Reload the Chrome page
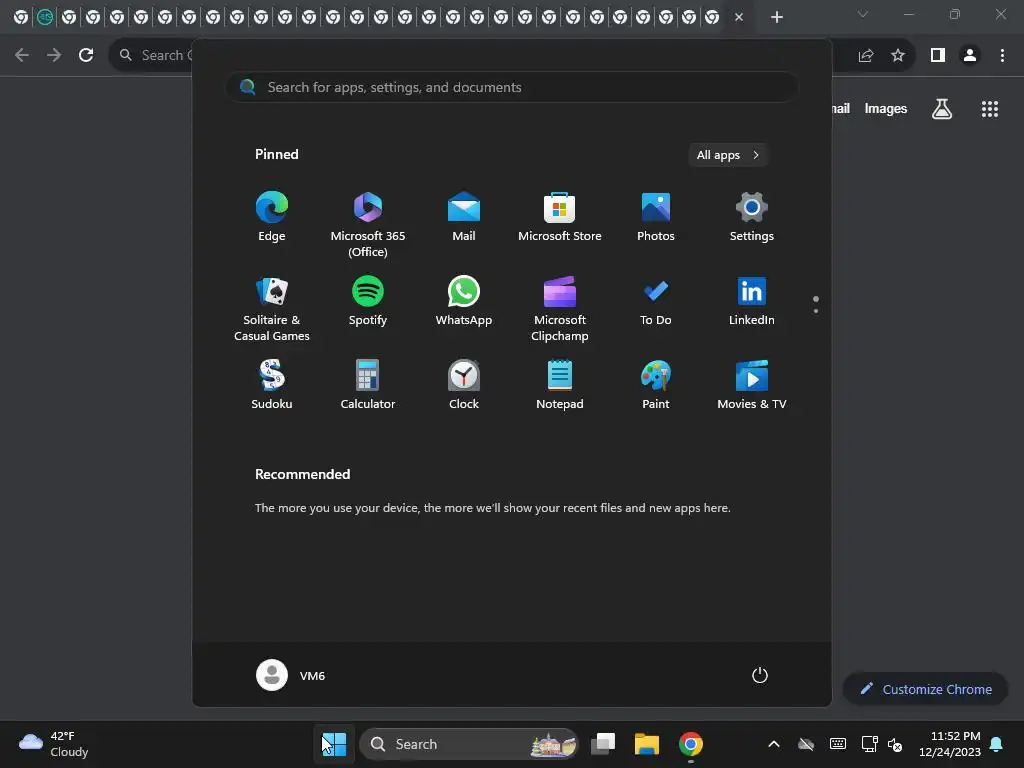 (86, 56)
